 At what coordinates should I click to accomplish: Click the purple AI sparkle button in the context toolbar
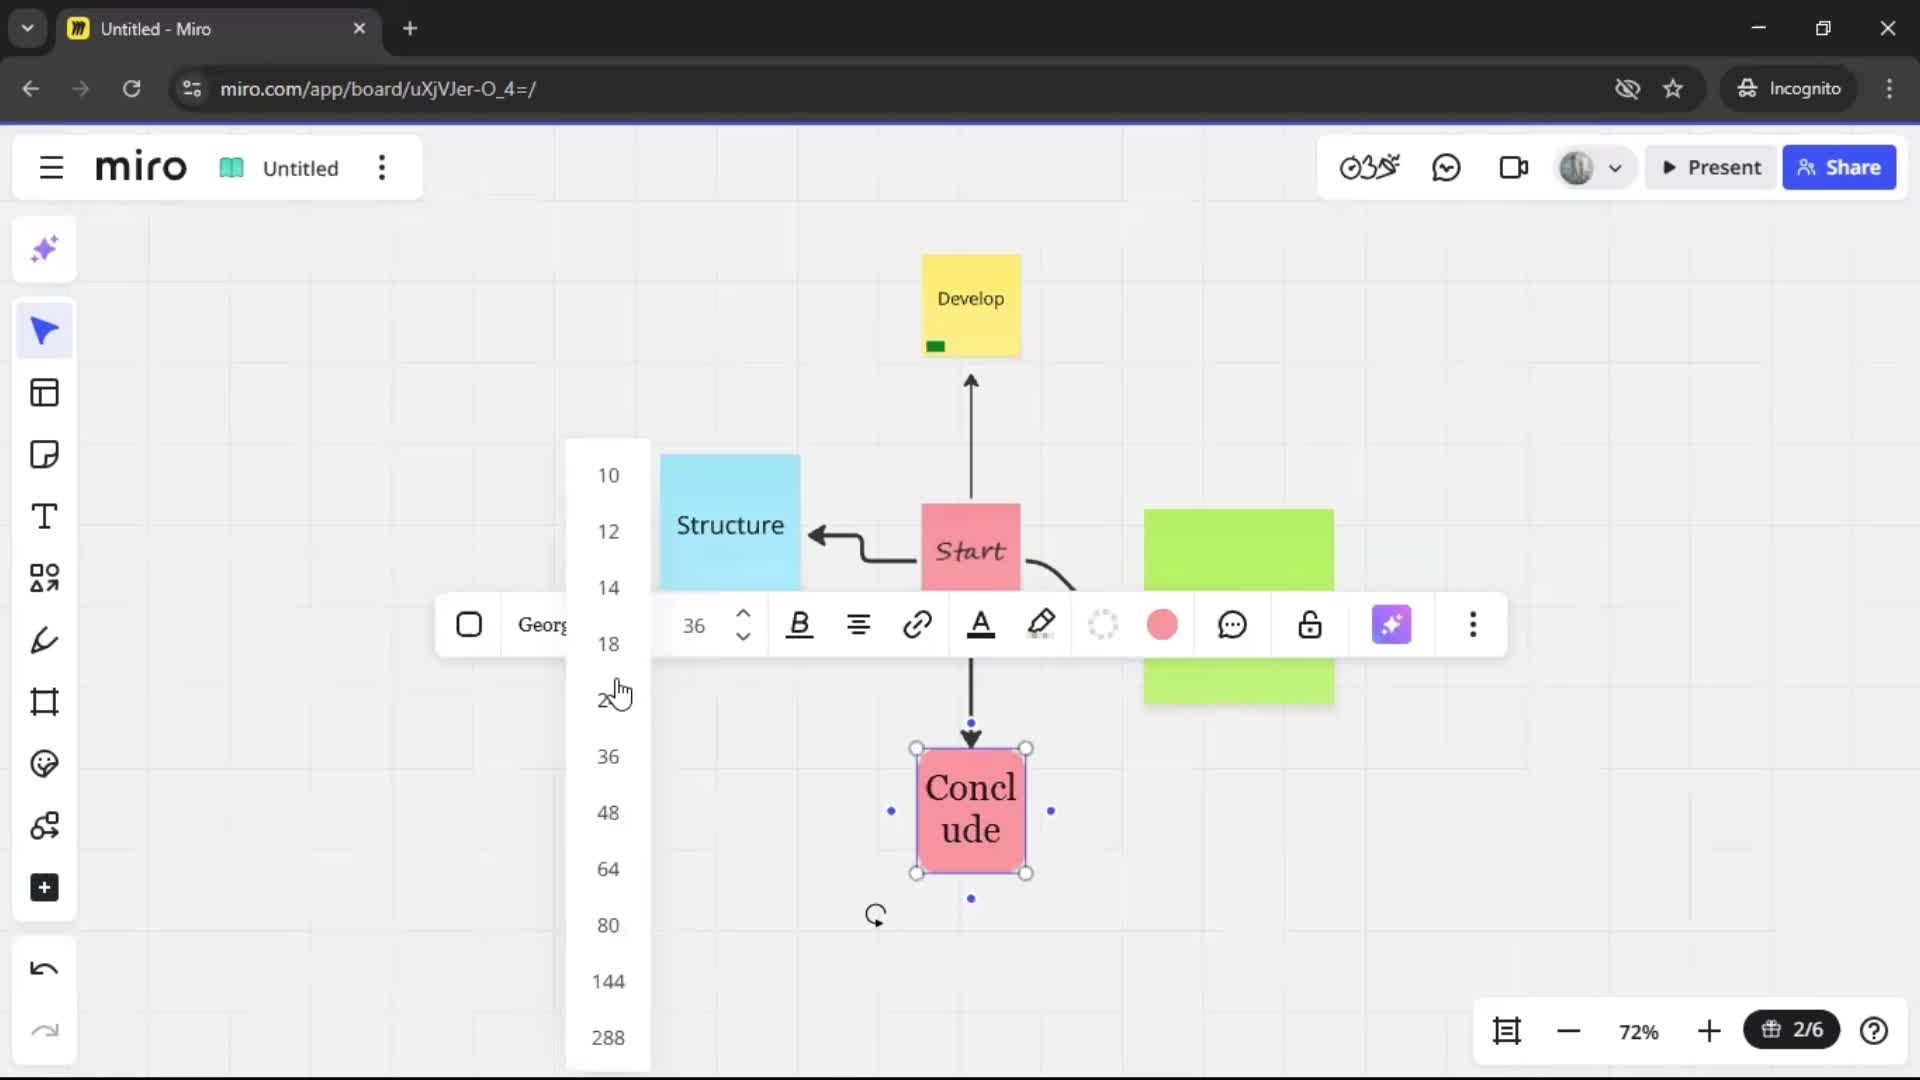tap(1391, 625)
